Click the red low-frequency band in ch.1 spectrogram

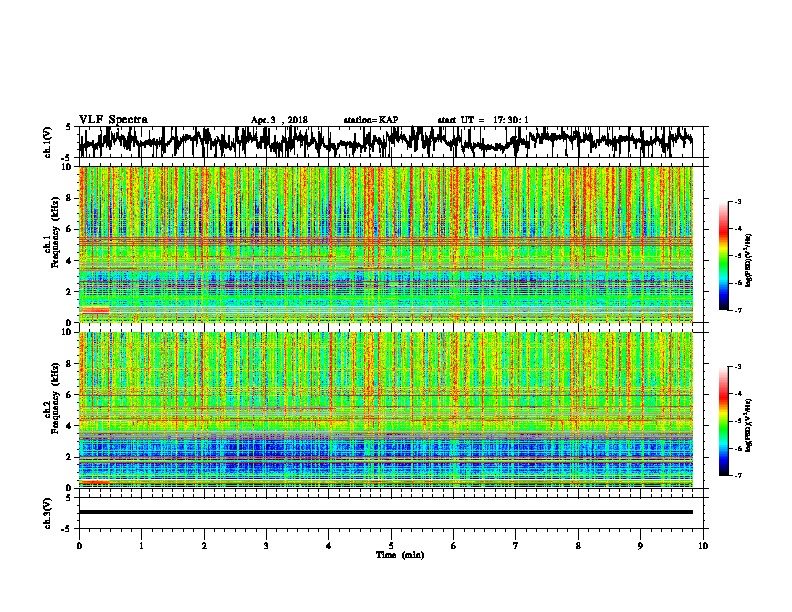[95, 311]
